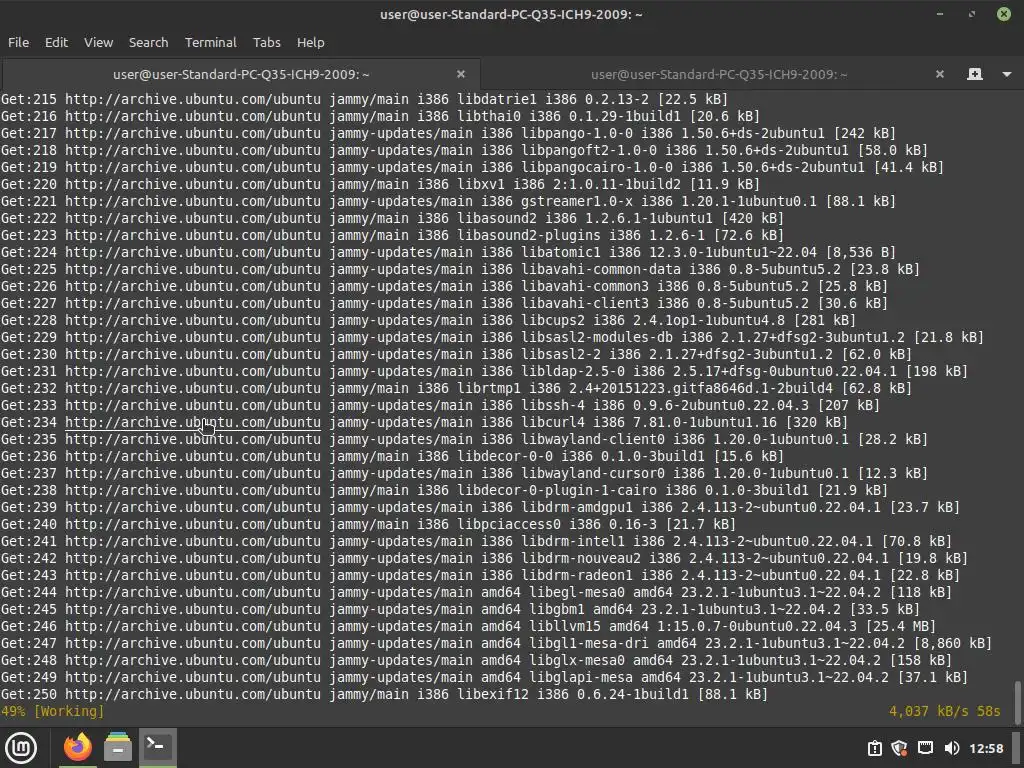Open the network connection tray icon
This screenshot has height=768, width=1024.
coord(925,748)
